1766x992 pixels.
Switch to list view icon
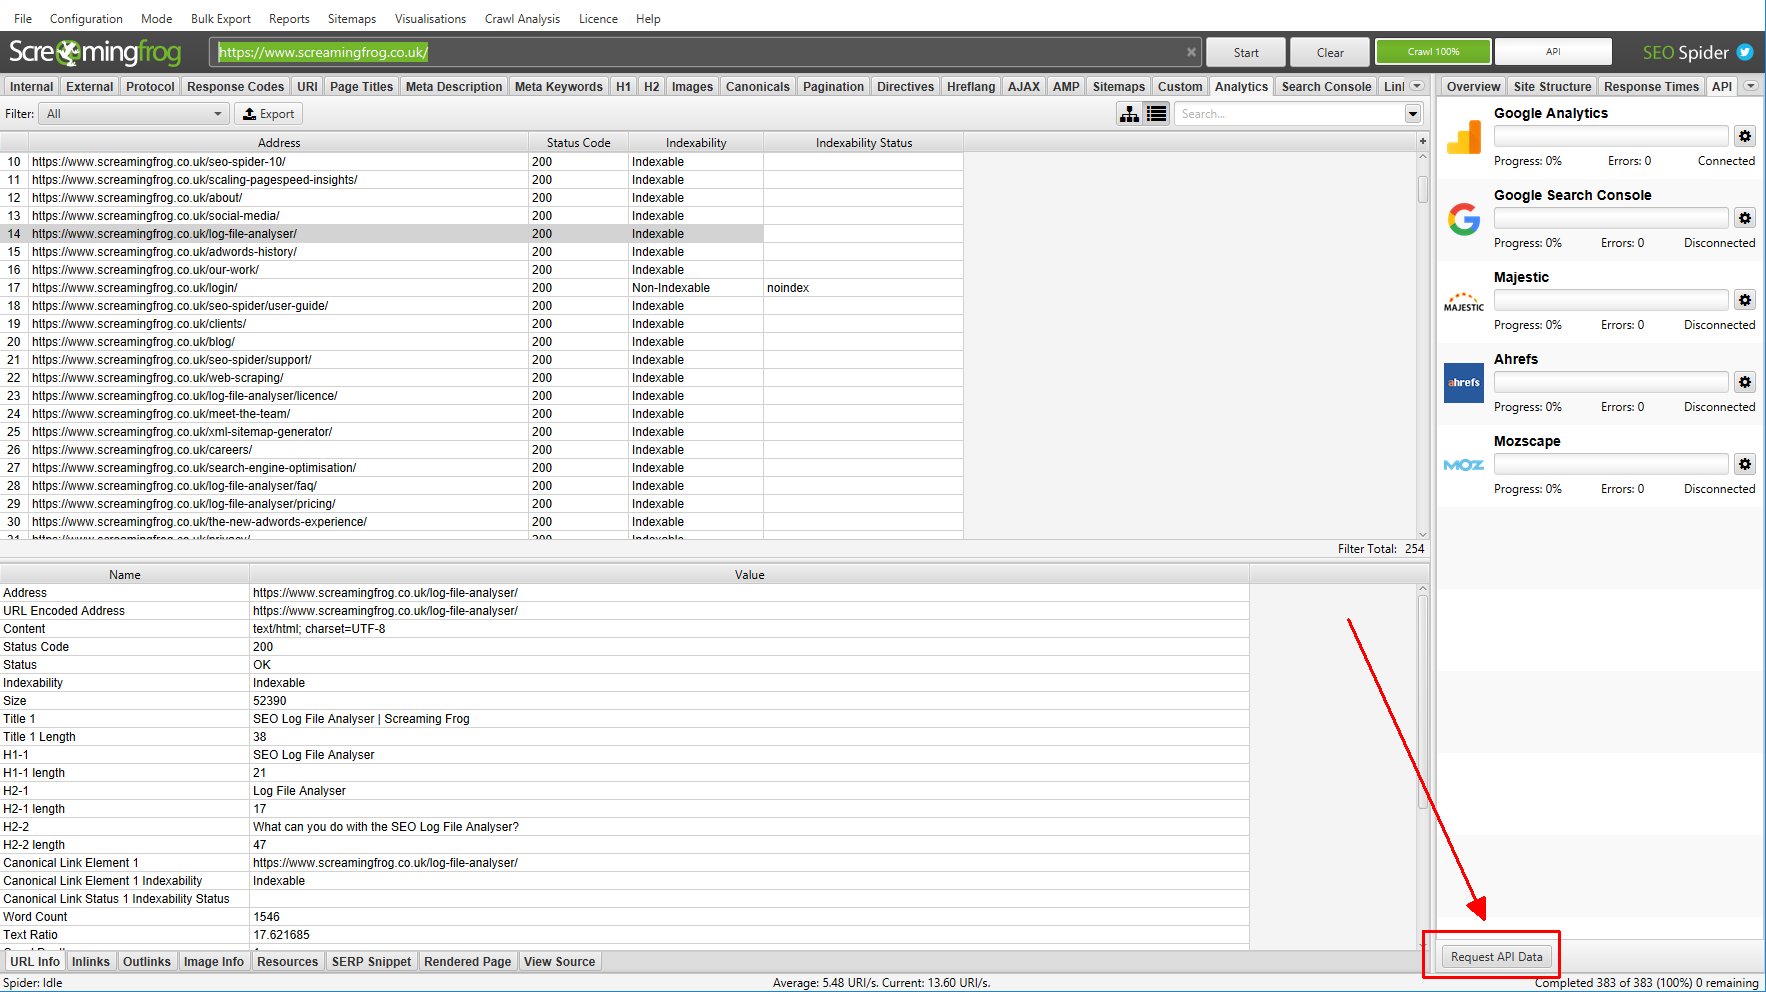tap(1156, 114)
